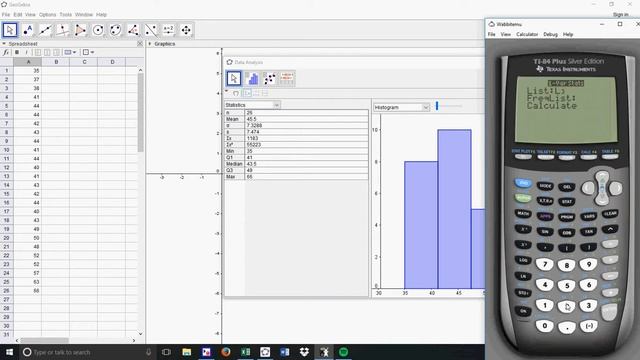Click the number 7 calculator key
Screen dimensions: 640x360
(544, 264)
